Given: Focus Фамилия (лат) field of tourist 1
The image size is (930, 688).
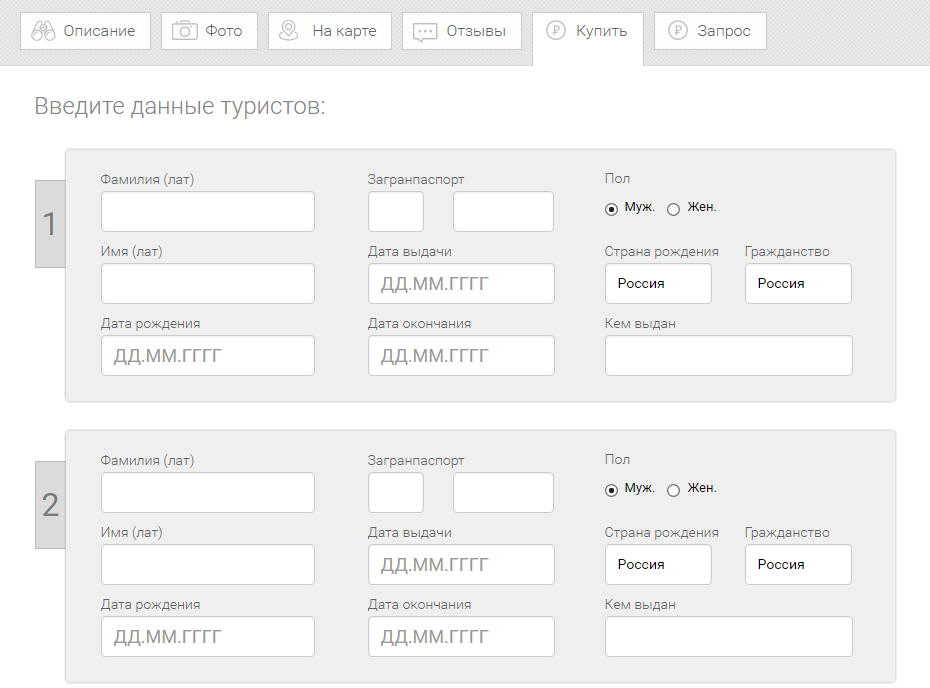Looking at the screenshot, I should click(208, 211).
